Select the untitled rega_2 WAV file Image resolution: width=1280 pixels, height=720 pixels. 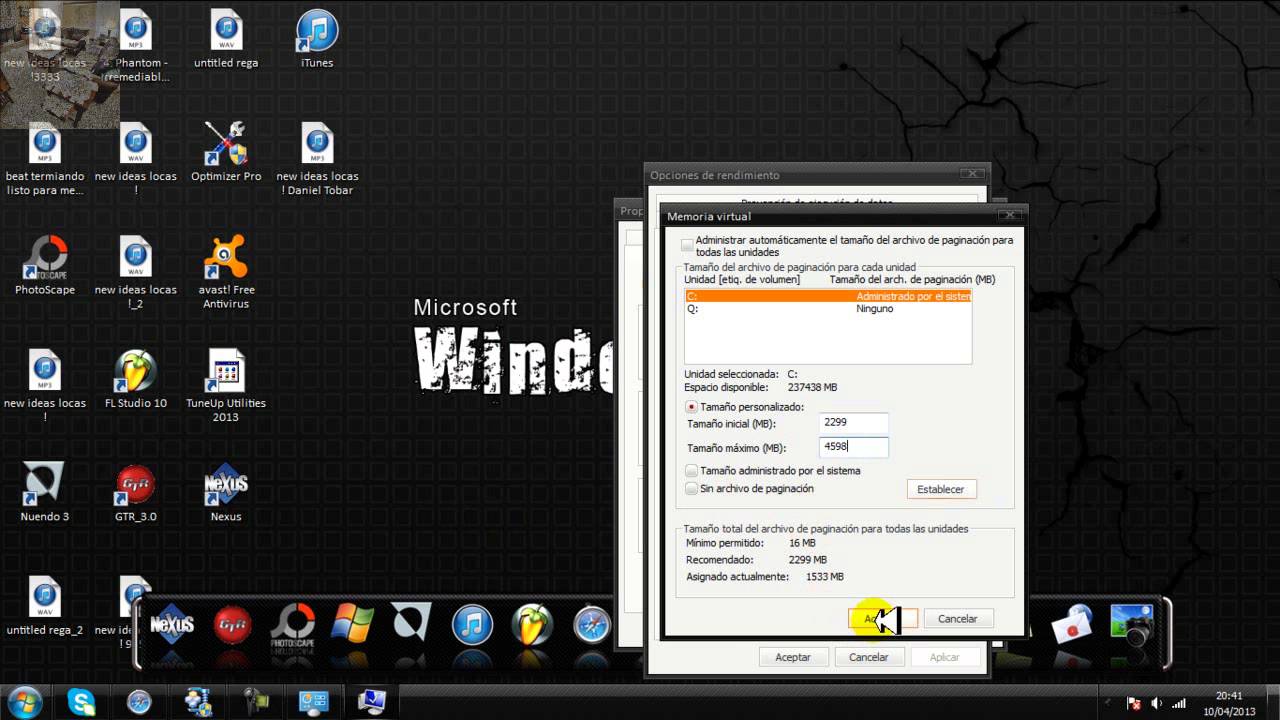pos(45,607)
